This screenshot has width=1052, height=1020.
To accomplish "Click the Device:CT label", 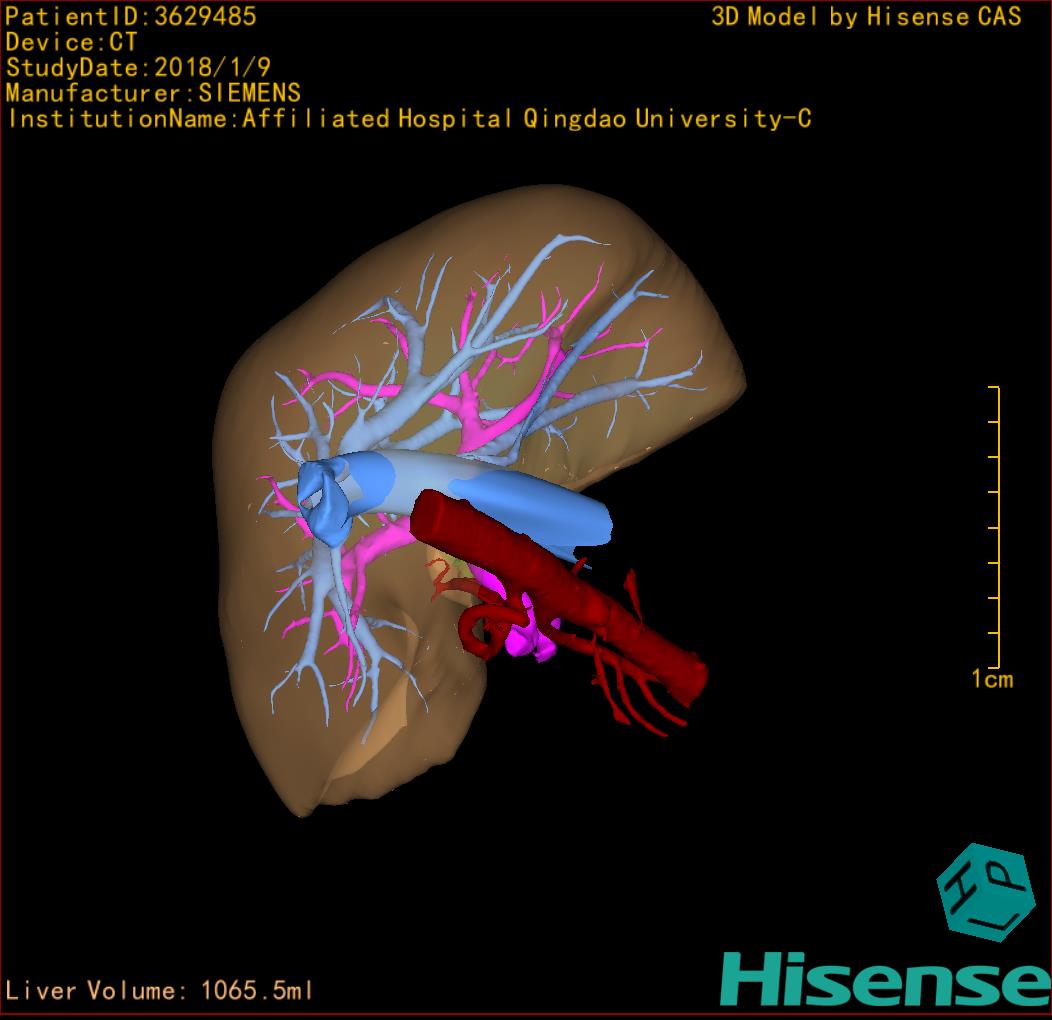I will pyautogui.click(x=71, y=42).
